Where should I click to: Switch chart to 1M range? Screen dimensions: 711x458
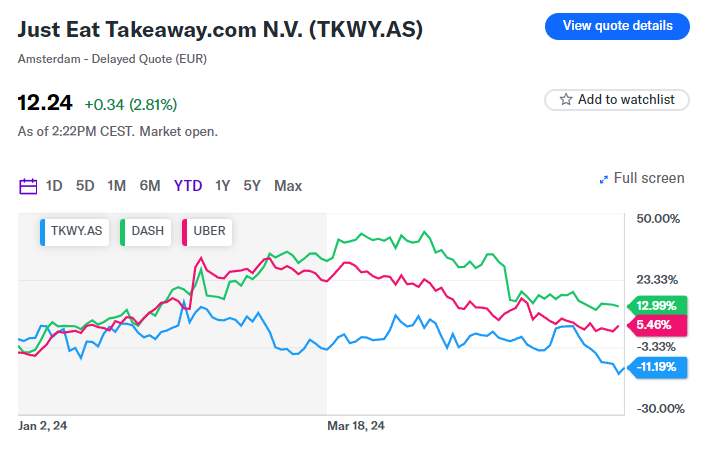[117, 185]
